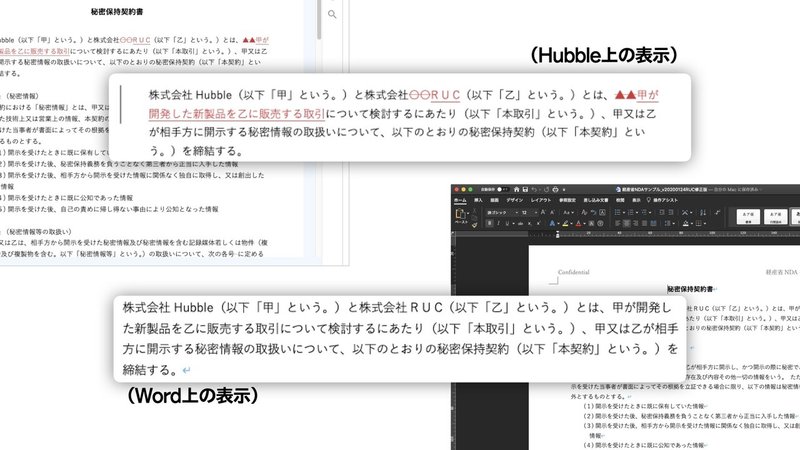Toggle Strikethrough formatting

pyautogui.click(x=520, y=223)
